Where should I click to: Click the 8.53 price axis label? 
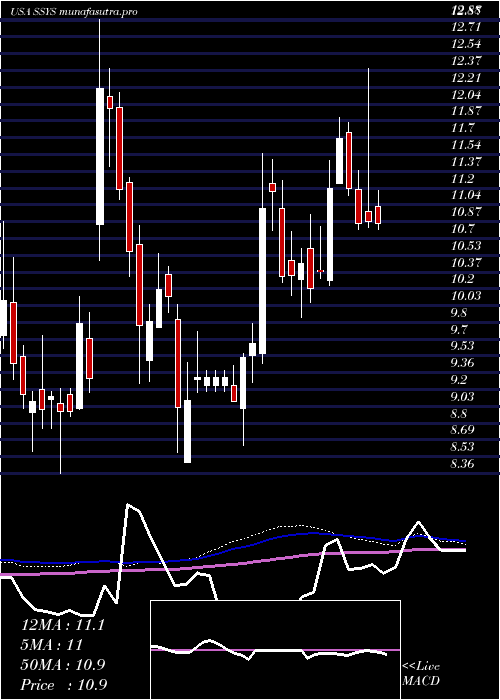pyautogui.click(x=462, y=447)
